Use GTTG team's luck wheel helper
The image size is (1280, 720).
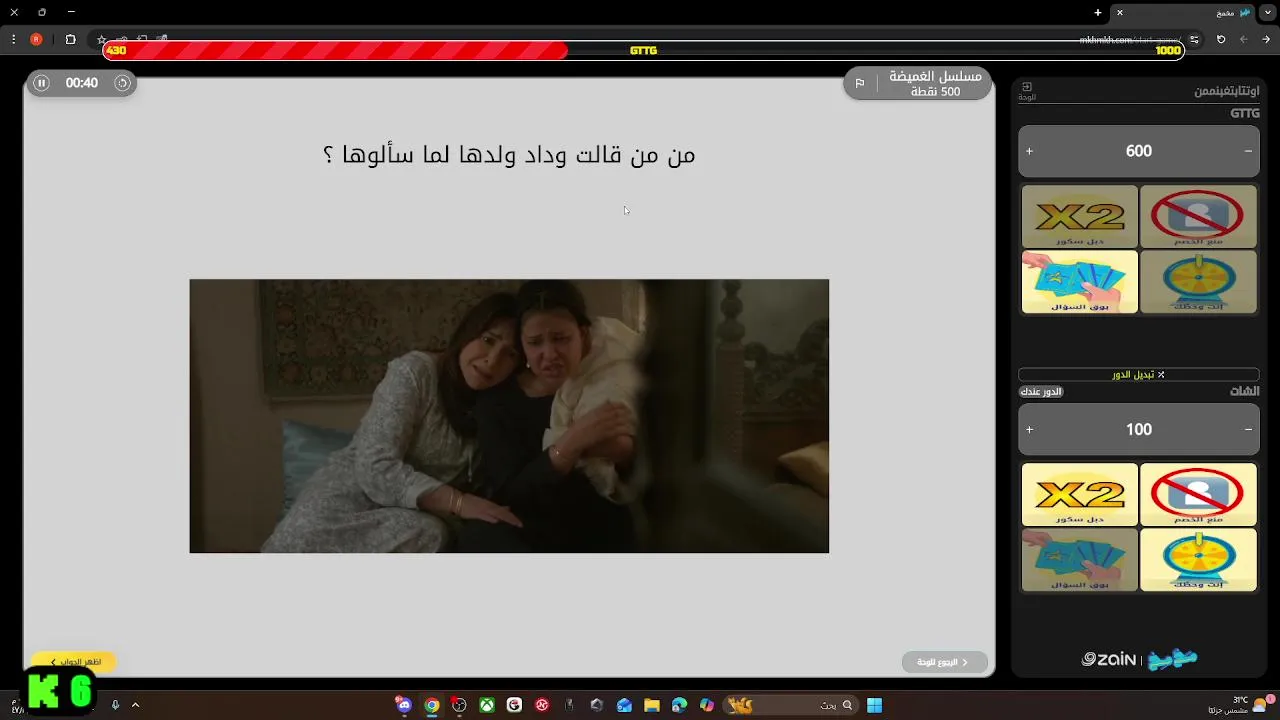pos(1198,281)
